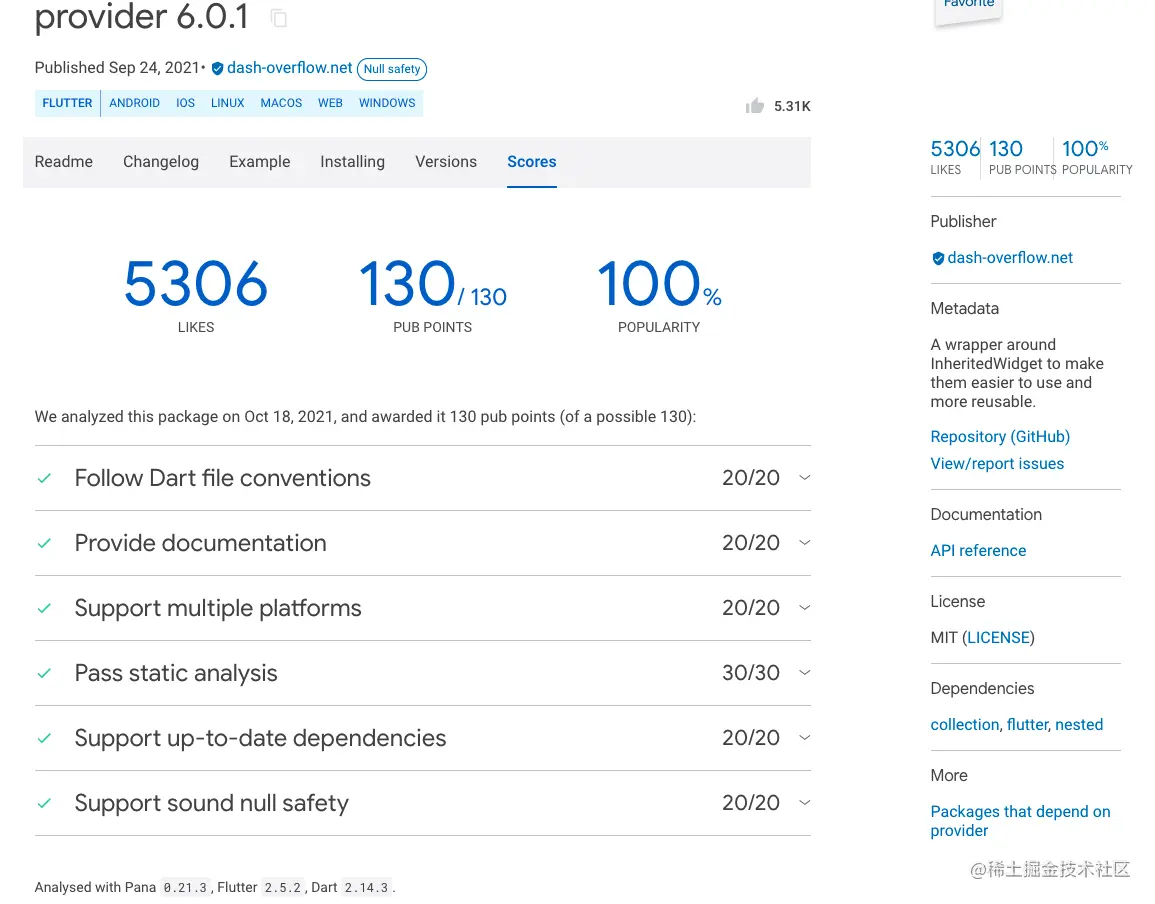
Task: Click the FLUTTER SDK tag
Action: pyautogui.click(x=67, y=103)
